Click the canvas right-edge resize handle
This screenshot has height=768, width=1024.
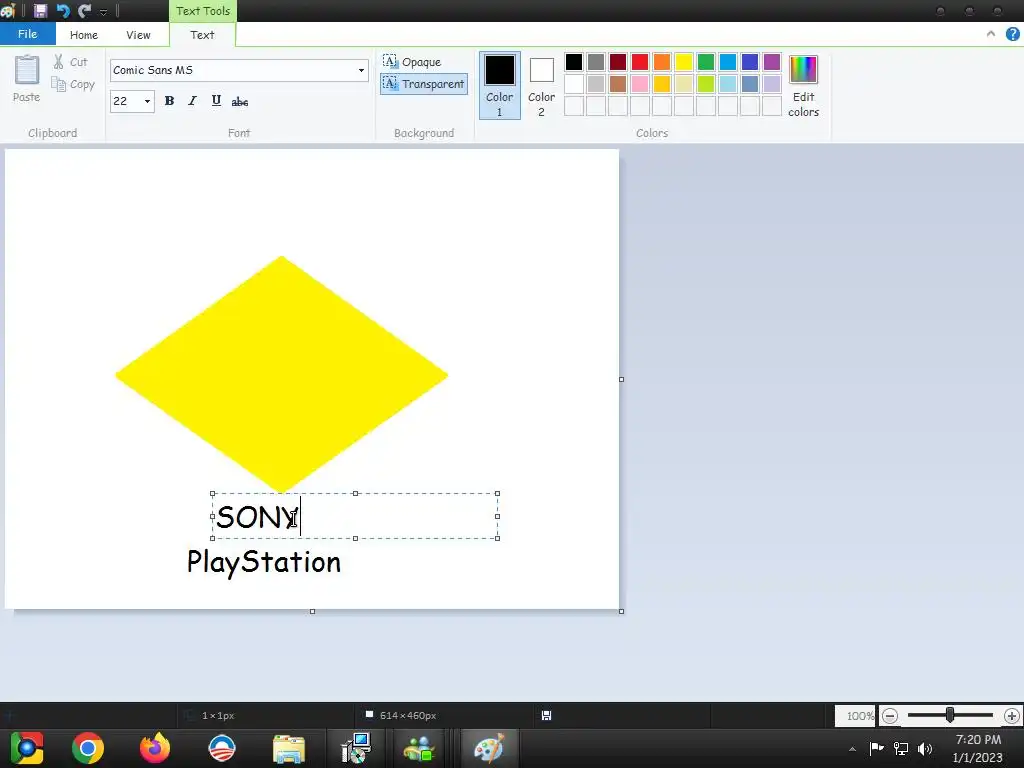[621, 379]
